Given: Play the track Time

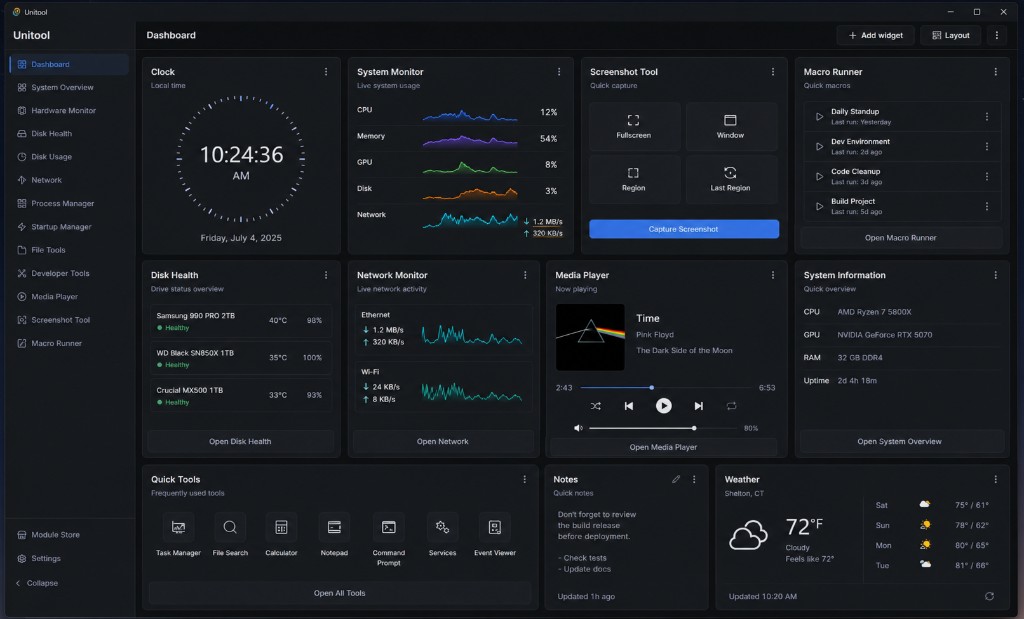Looking at the screenshot, I should pyautogui.click(x=664, y=406).
